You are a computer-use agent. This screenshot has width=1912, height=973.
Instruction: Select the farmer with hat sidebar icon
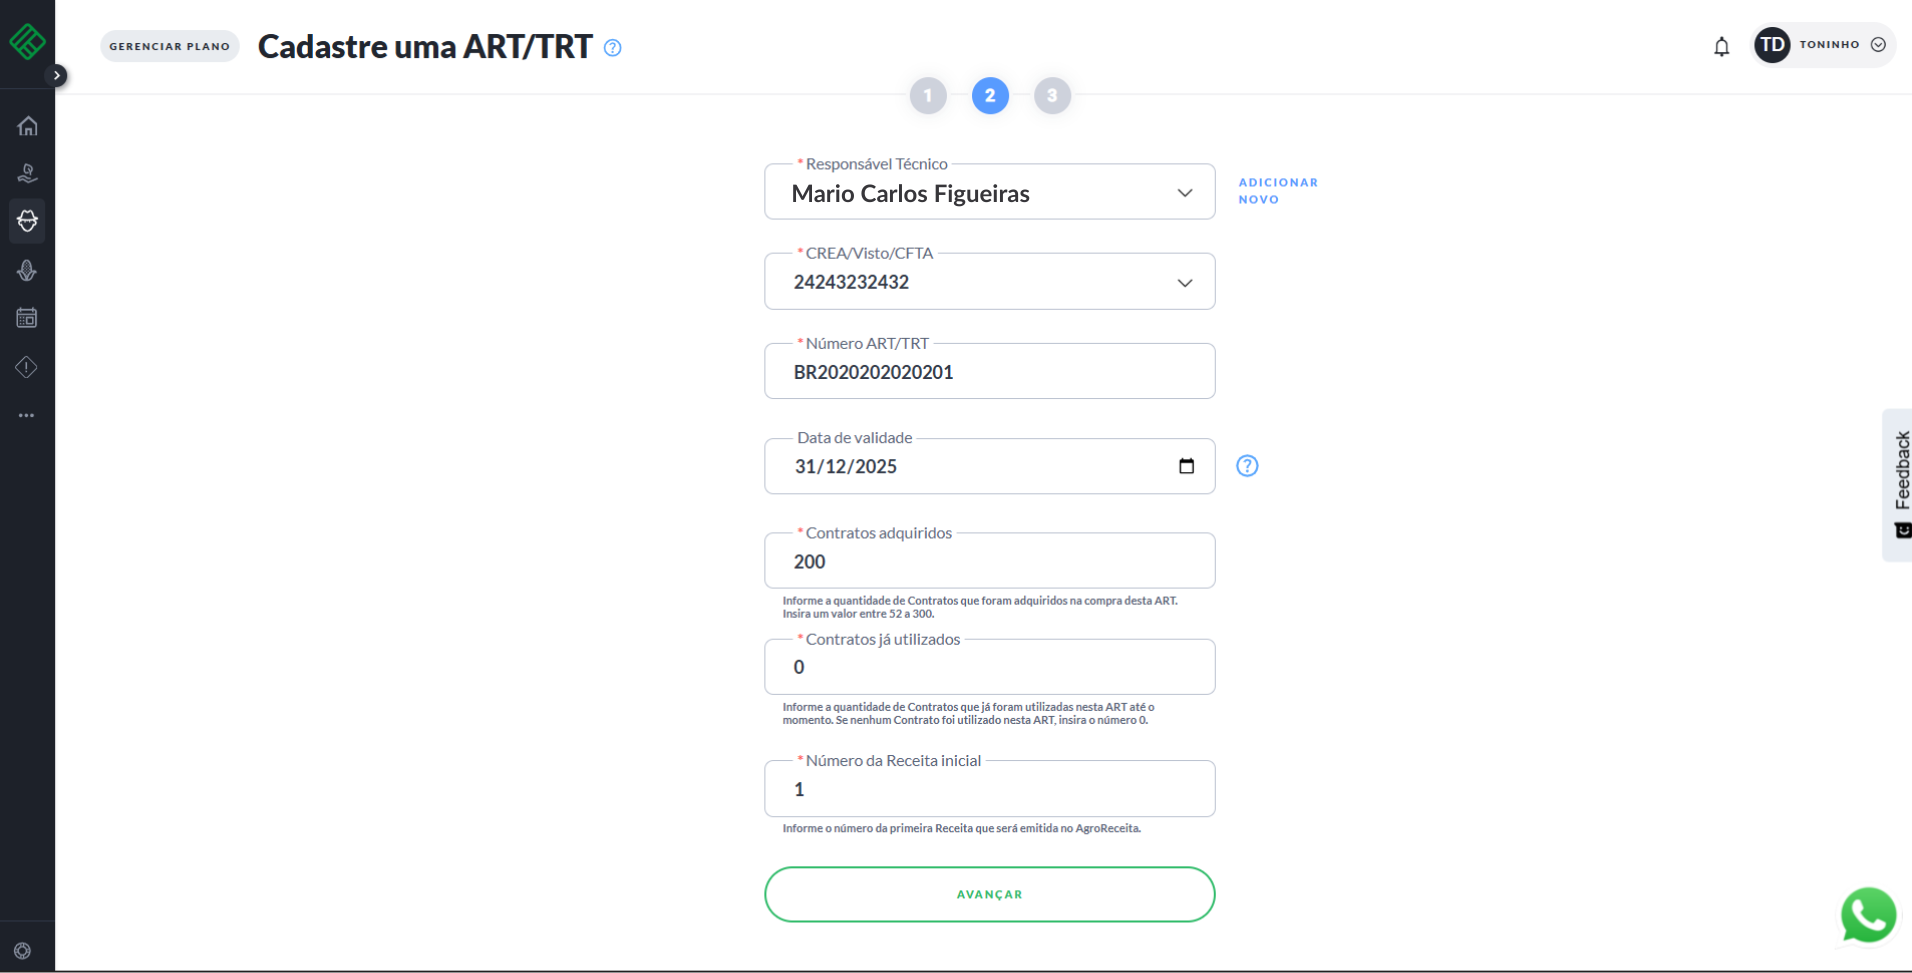point(27,221)
